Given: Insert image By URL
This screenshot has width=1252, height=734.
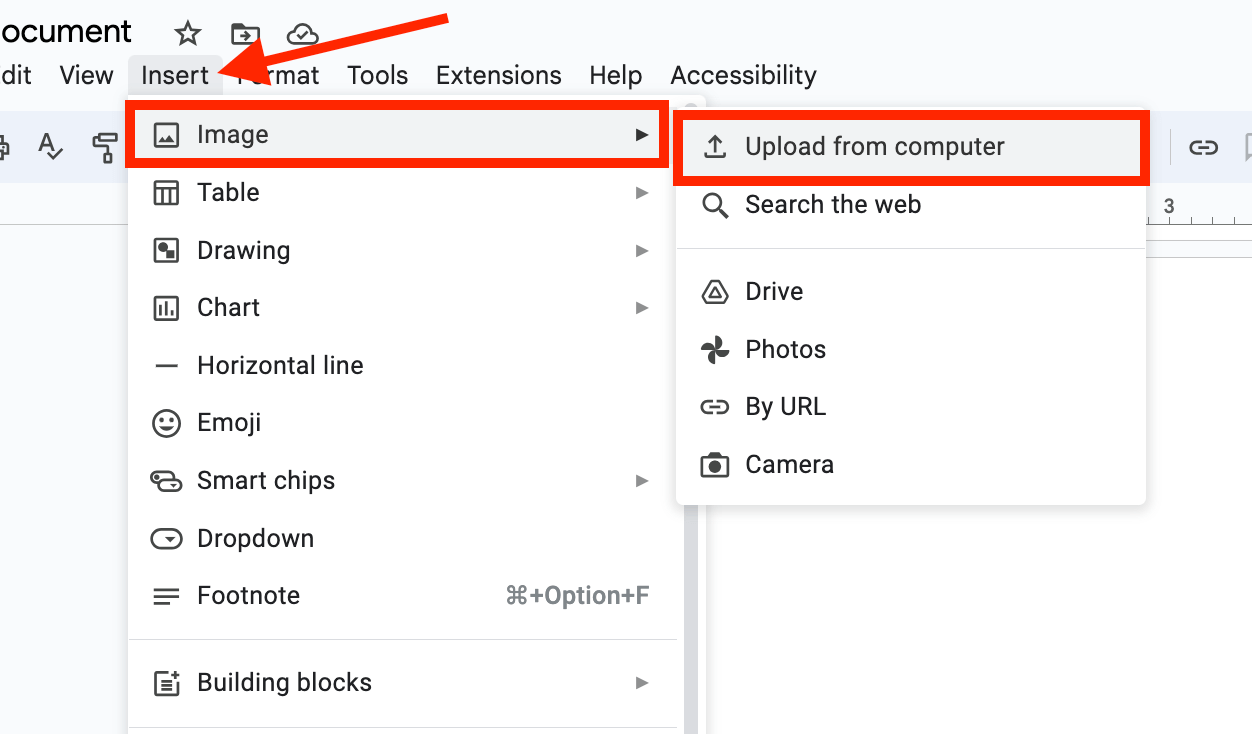Looking at the screenshot, I should click(911, 407).
